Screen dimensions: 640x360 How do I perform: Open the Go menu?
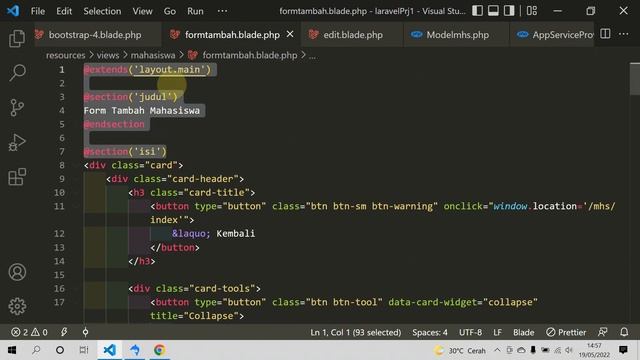point(169,11)
